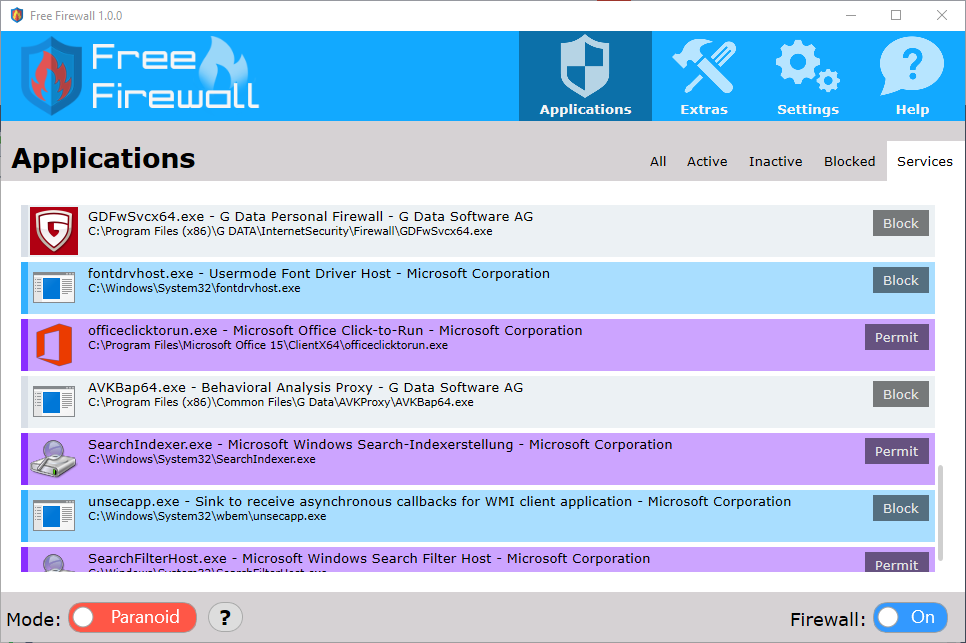Select the Active applications filter
This screenshot has height=643, width=966.
707,161
